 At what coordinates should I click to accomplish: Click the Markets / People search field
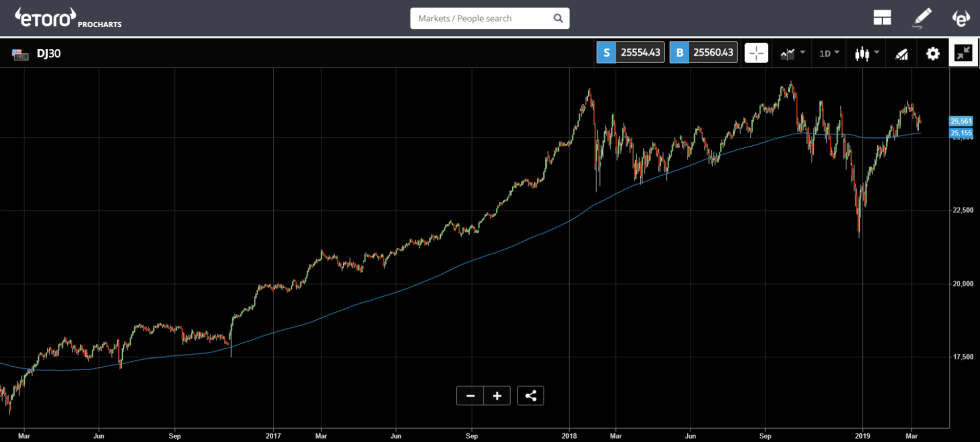(480, 18)
